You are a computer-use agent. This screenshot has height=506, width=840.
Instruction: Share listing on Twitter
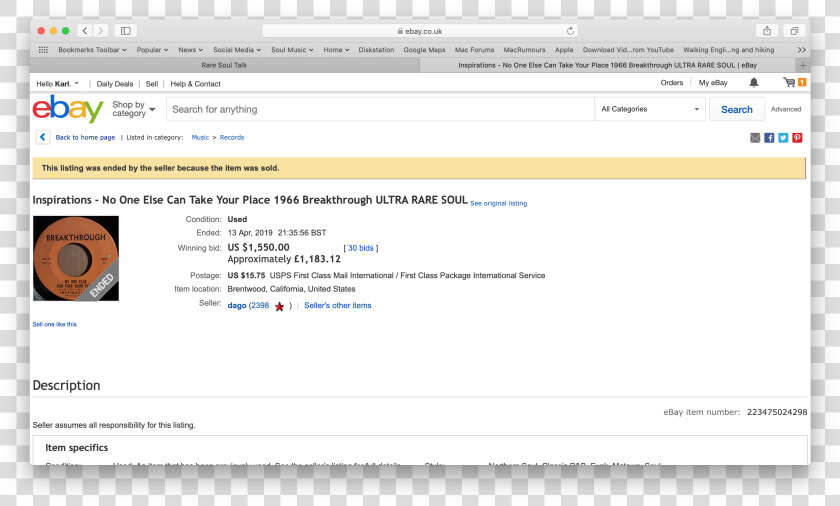click(x=783, y=138)
